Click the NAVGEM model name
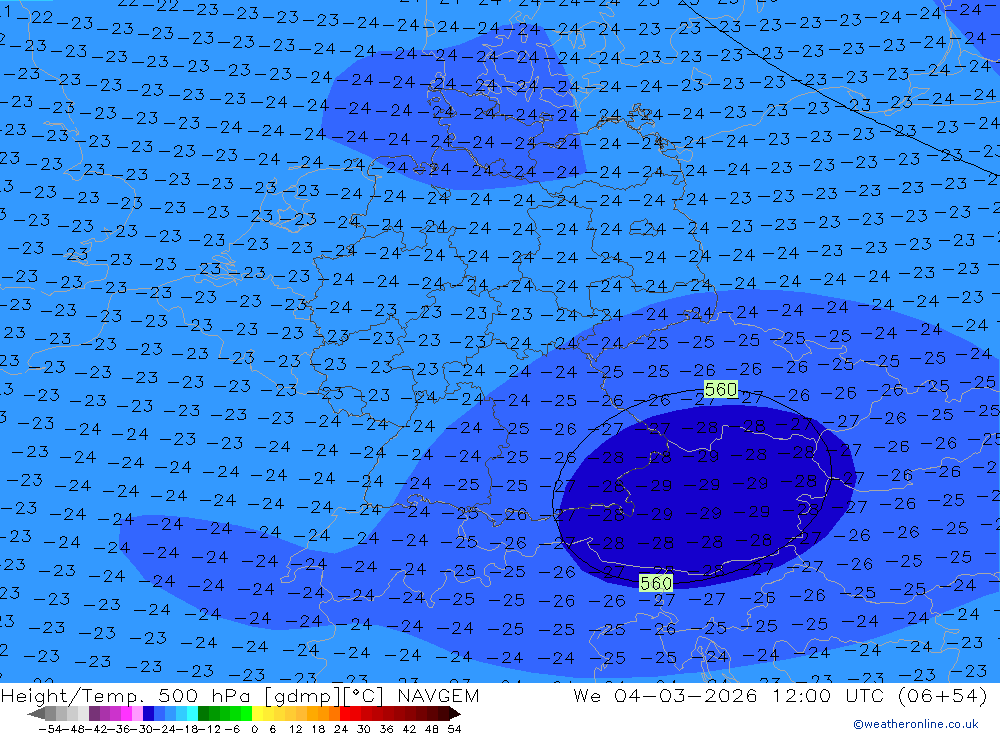This screenshot has height=733, width=1000. point(438,695)
